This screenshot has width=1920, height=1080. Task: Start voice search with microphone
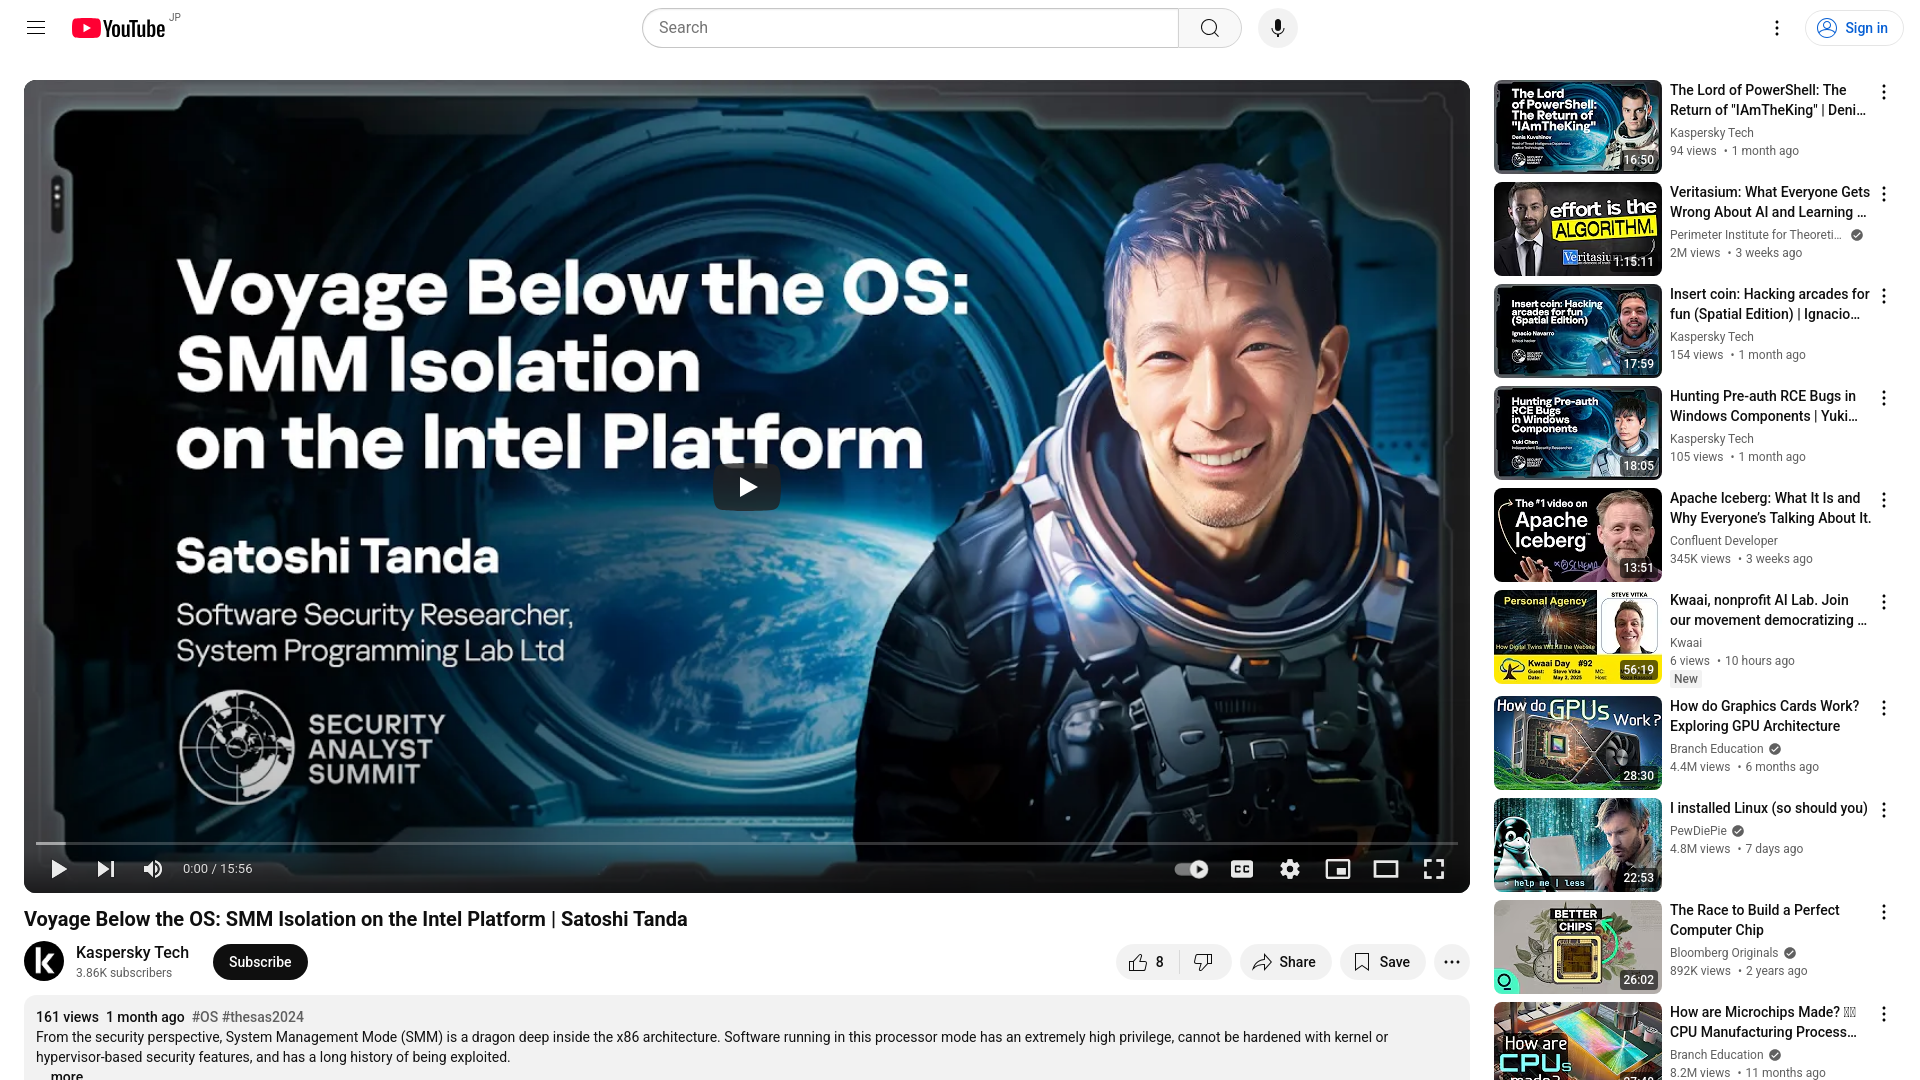tap(1278, 28)
